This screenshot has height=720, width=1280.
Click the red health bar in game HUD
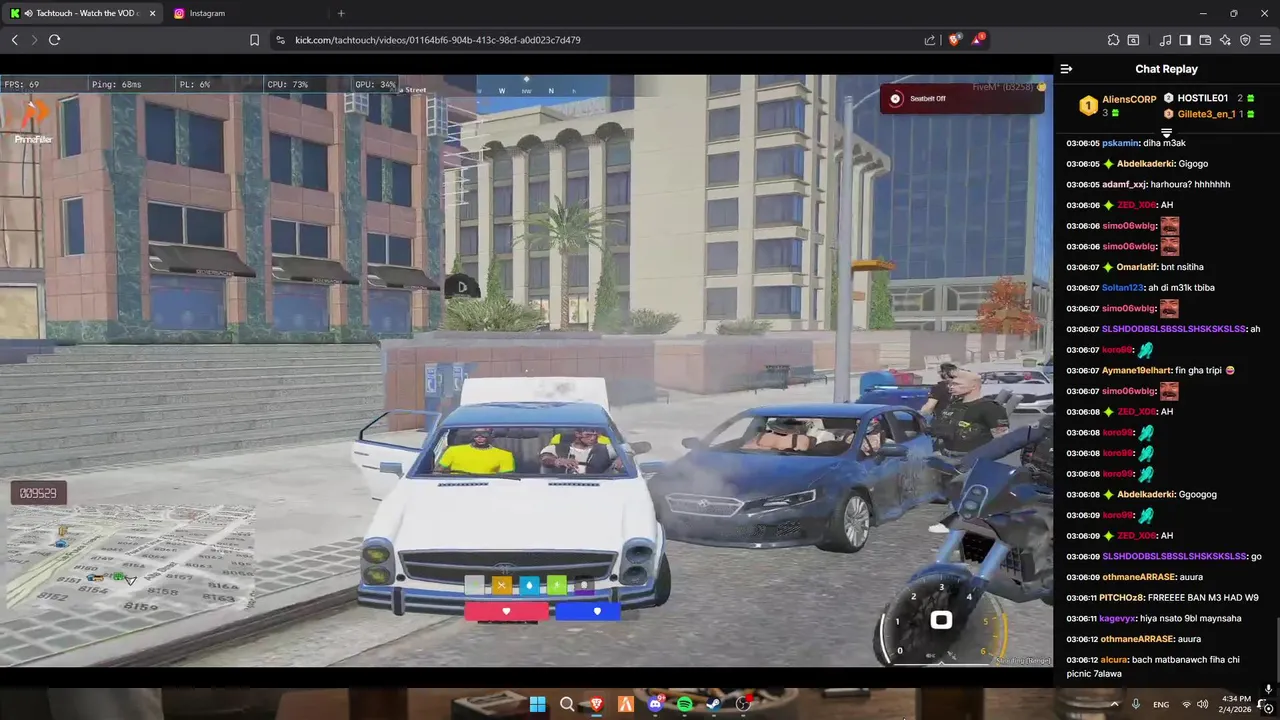506,611
